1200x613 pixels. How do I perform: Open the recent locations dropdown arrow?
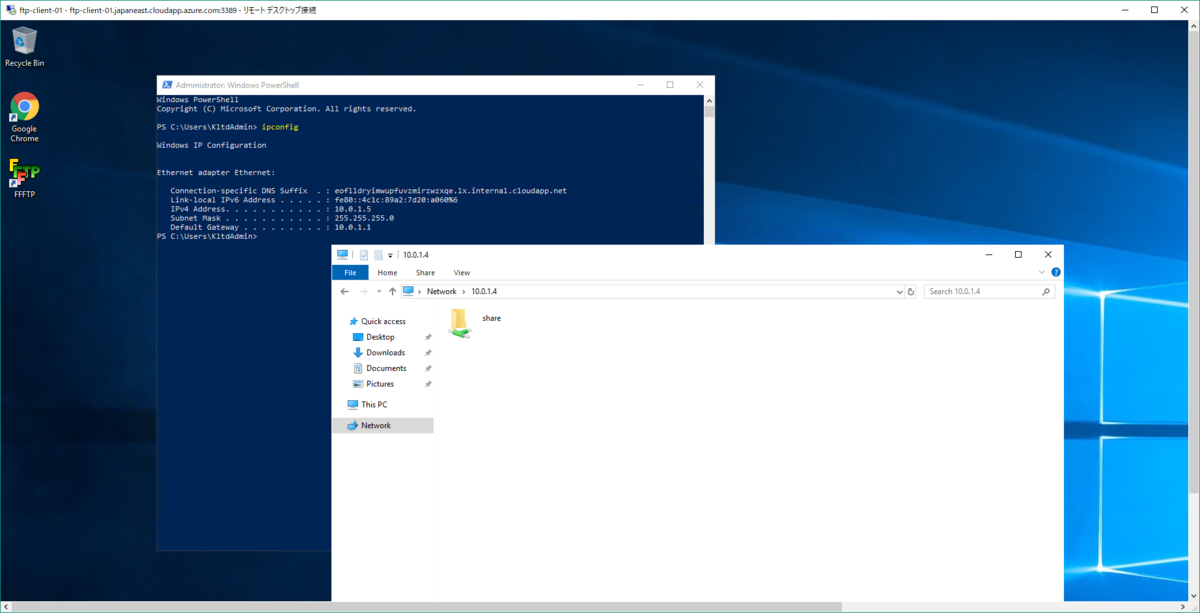(x=378, y=291)
